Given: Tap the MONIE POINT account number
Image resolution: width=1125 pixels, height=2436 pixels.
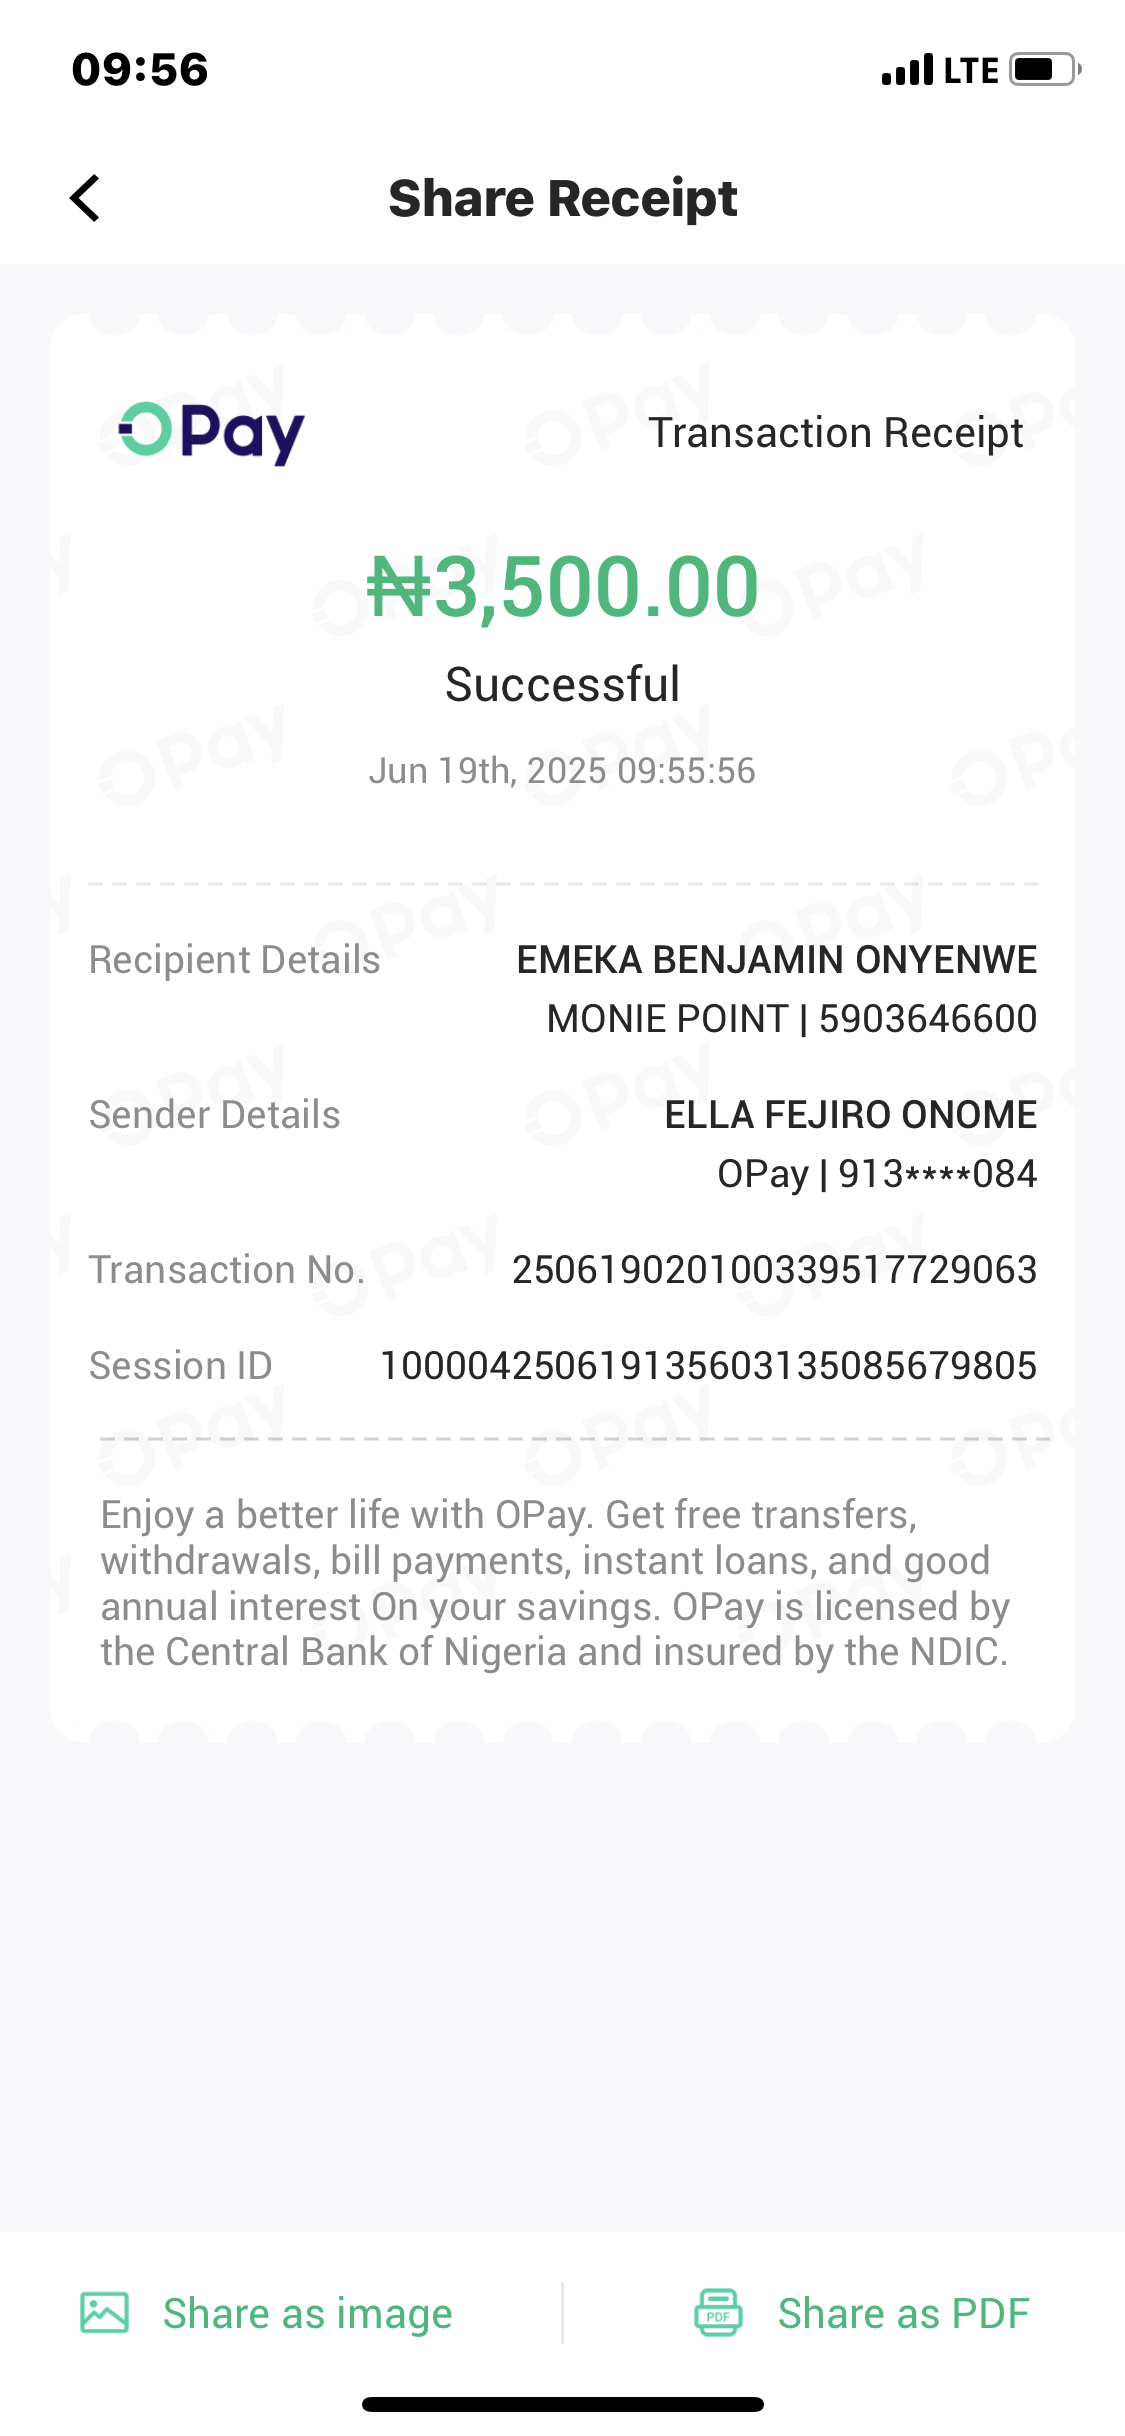Looking at the screenshot, I should coord(791,1019).
